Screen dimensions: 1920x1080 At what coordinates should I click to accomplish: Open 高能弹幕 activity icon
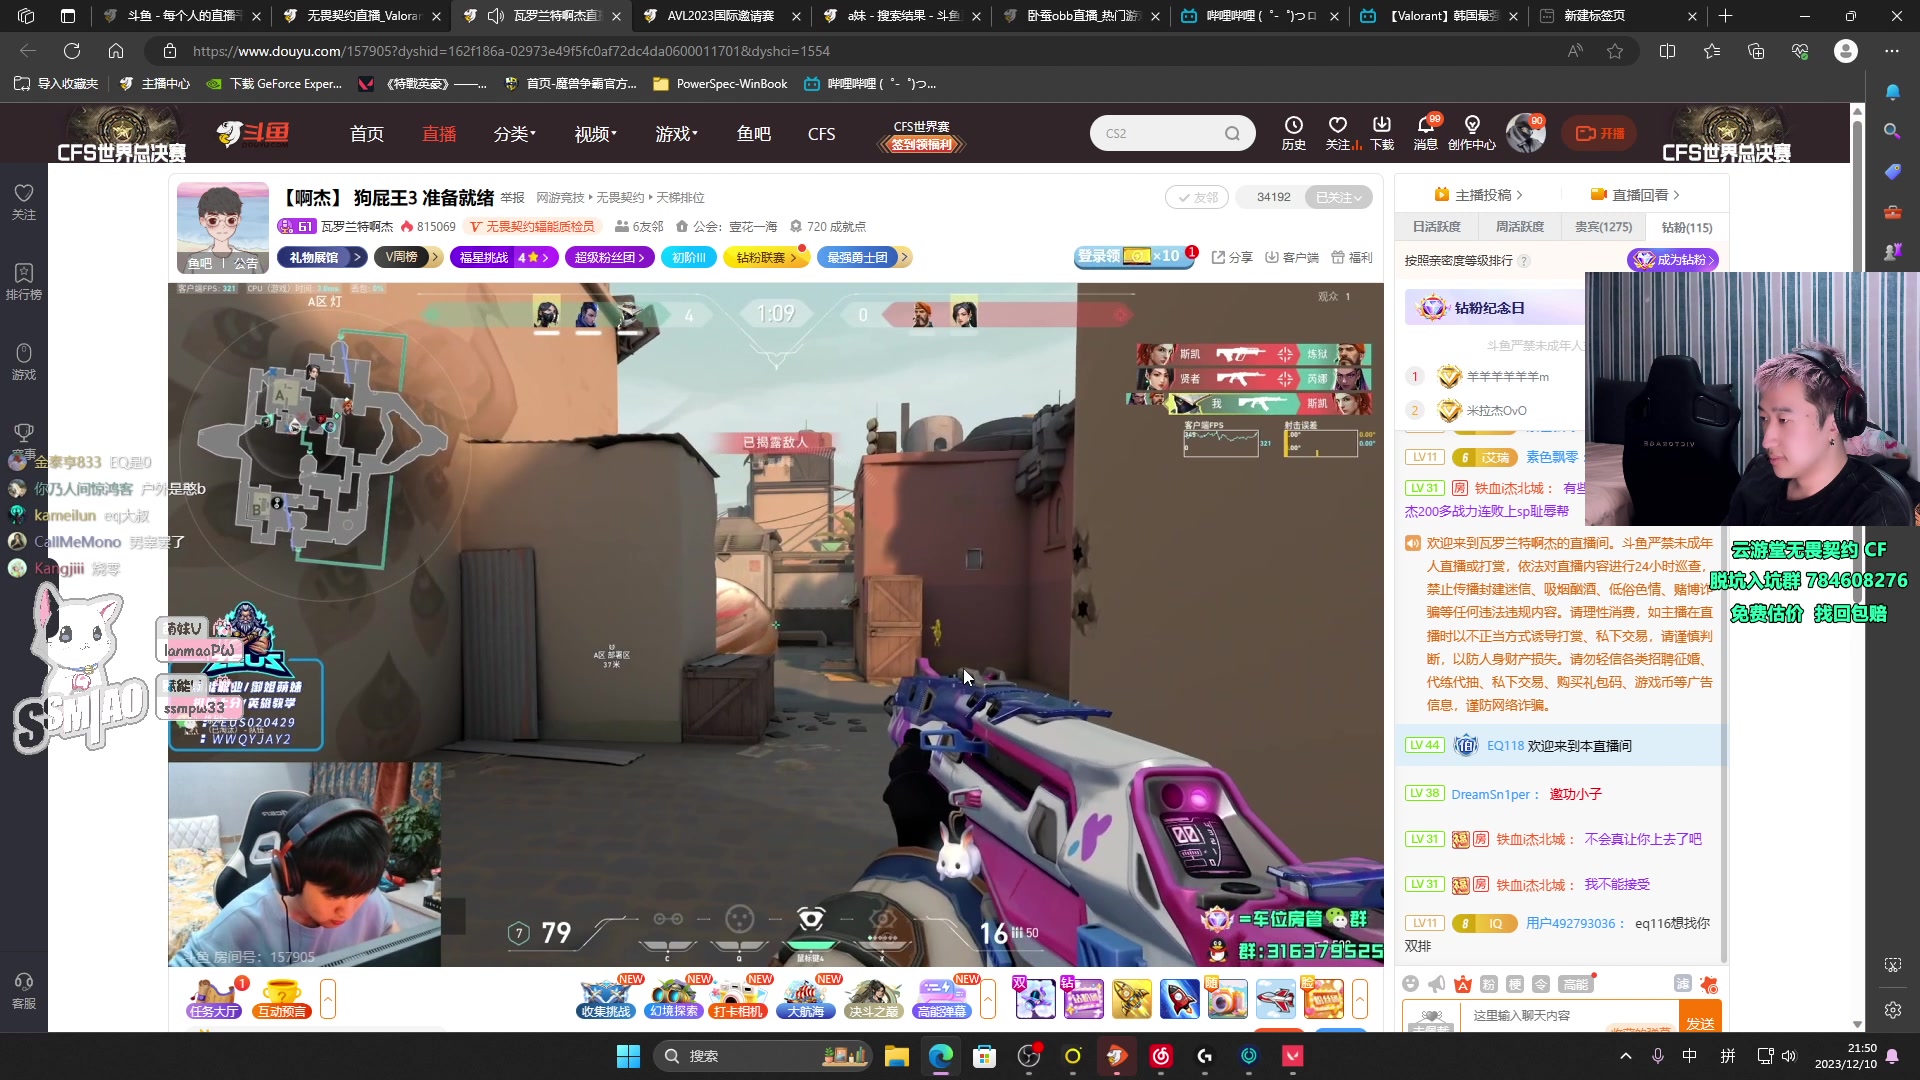[x=941, y=998]
